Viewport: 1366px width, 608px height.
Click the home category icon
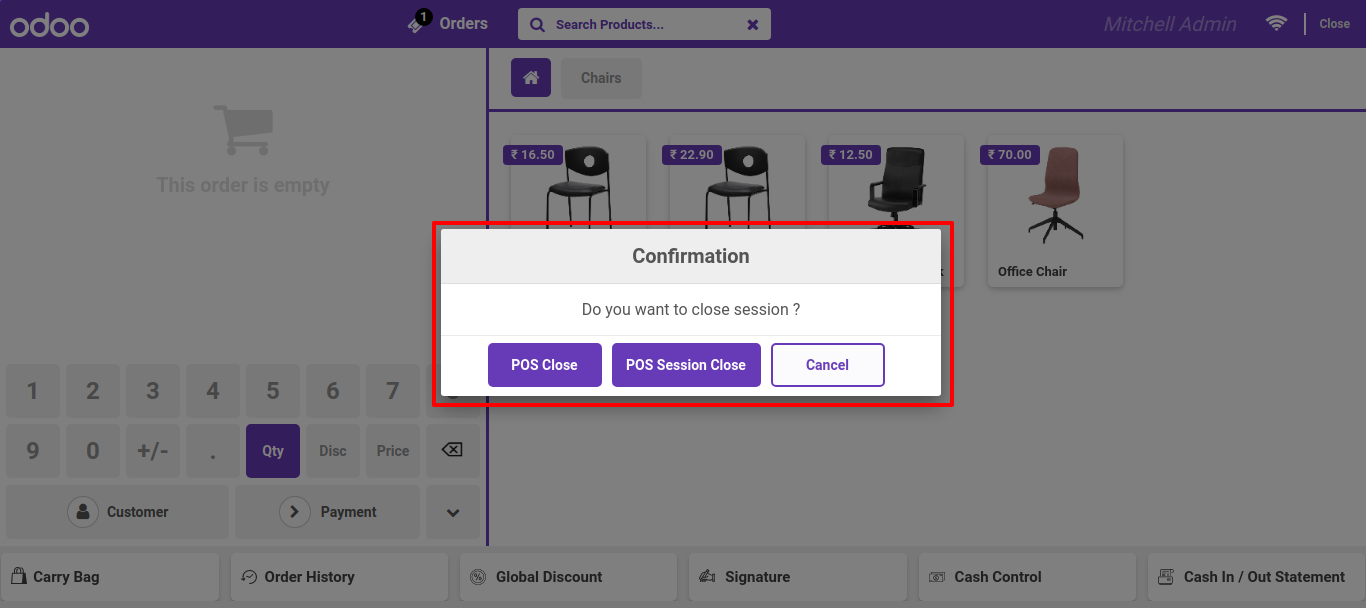pyautogui.click(x=531, y=78)
